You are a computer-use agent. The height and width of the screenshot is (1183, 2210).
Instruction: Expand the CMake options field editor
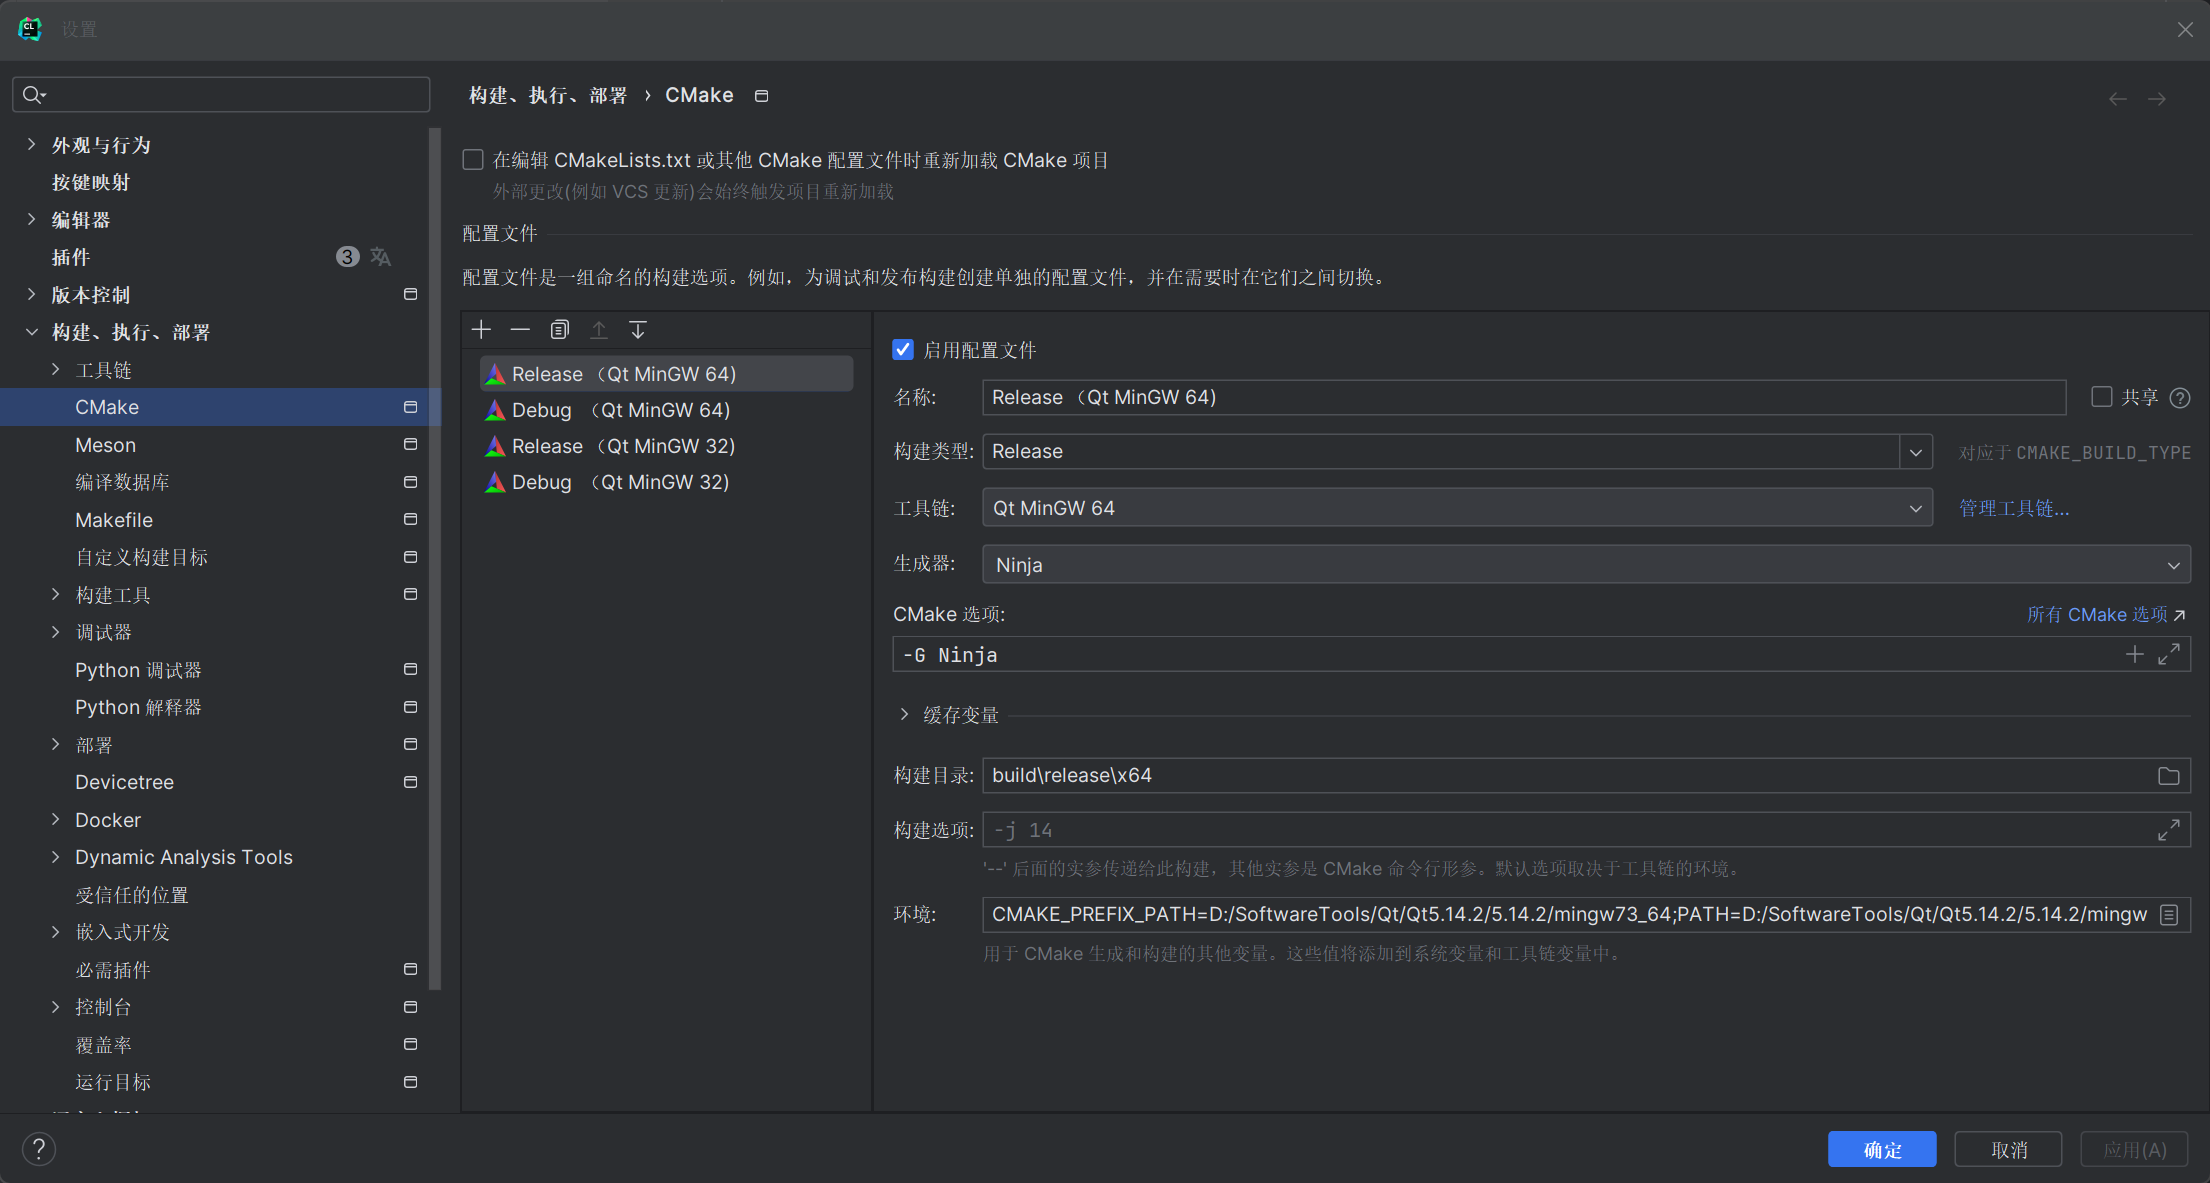(2168, 655)
